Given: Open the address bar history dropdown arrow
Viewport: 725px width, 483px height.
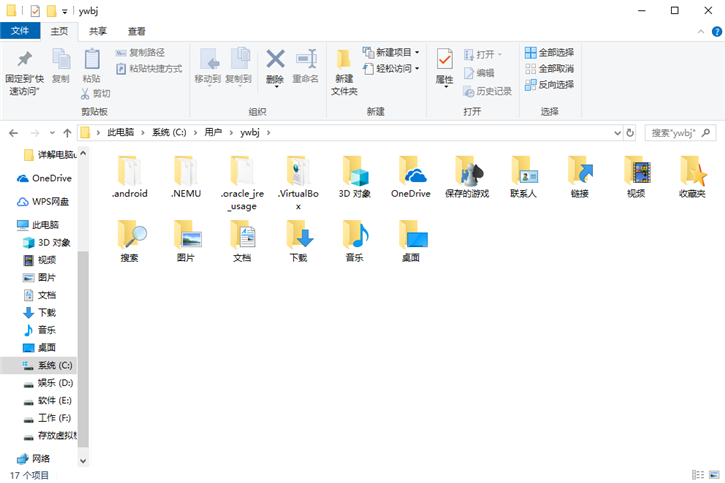Looking at the screenshot, I should pos(615,132).
